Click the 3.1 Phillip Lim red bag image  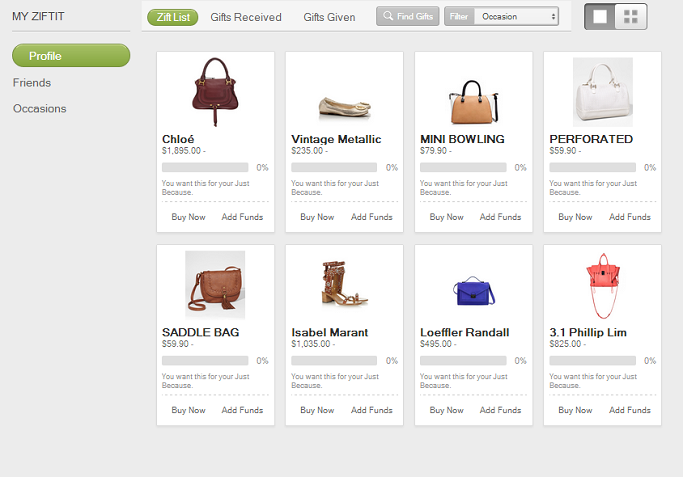coord(603,286)
